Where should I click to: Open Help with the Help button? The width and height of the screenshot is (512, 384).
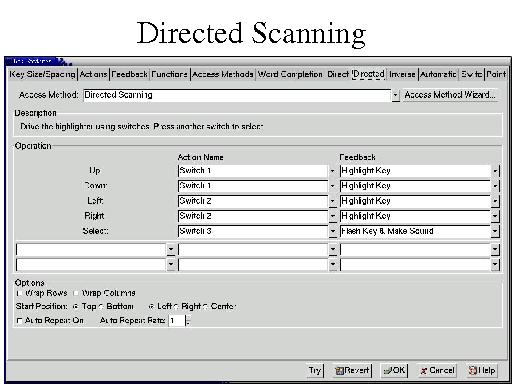482,371
